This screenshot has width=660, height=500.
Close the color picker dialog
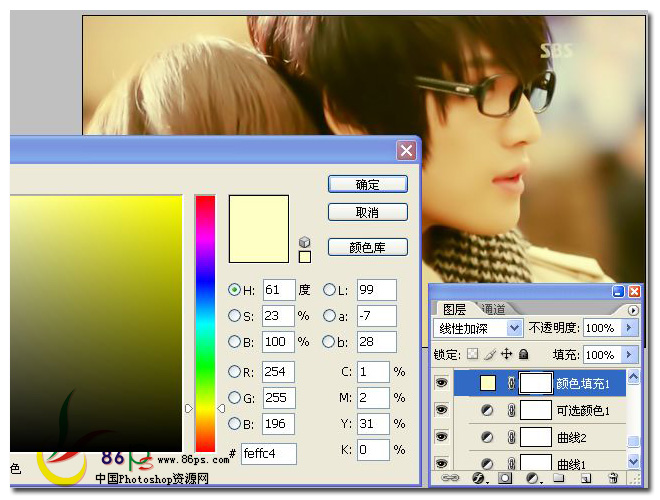406,150
